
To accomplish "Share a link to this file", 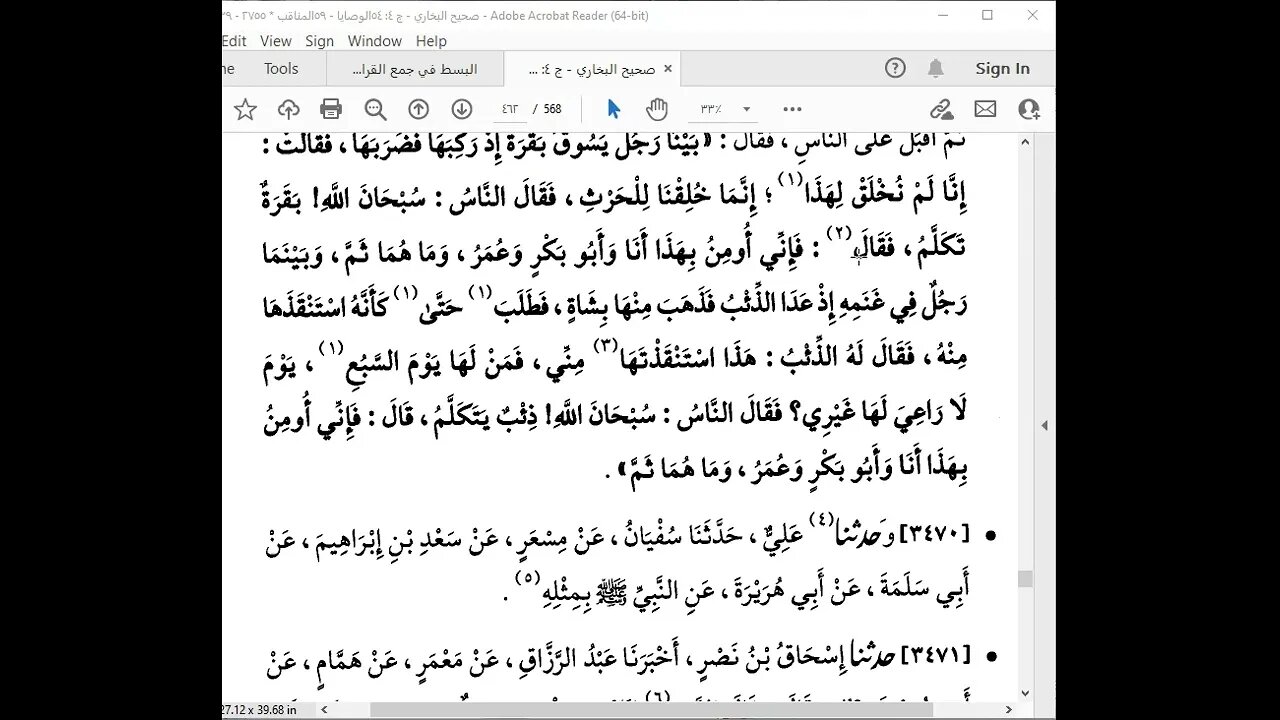I will click(x=941, y=109).
